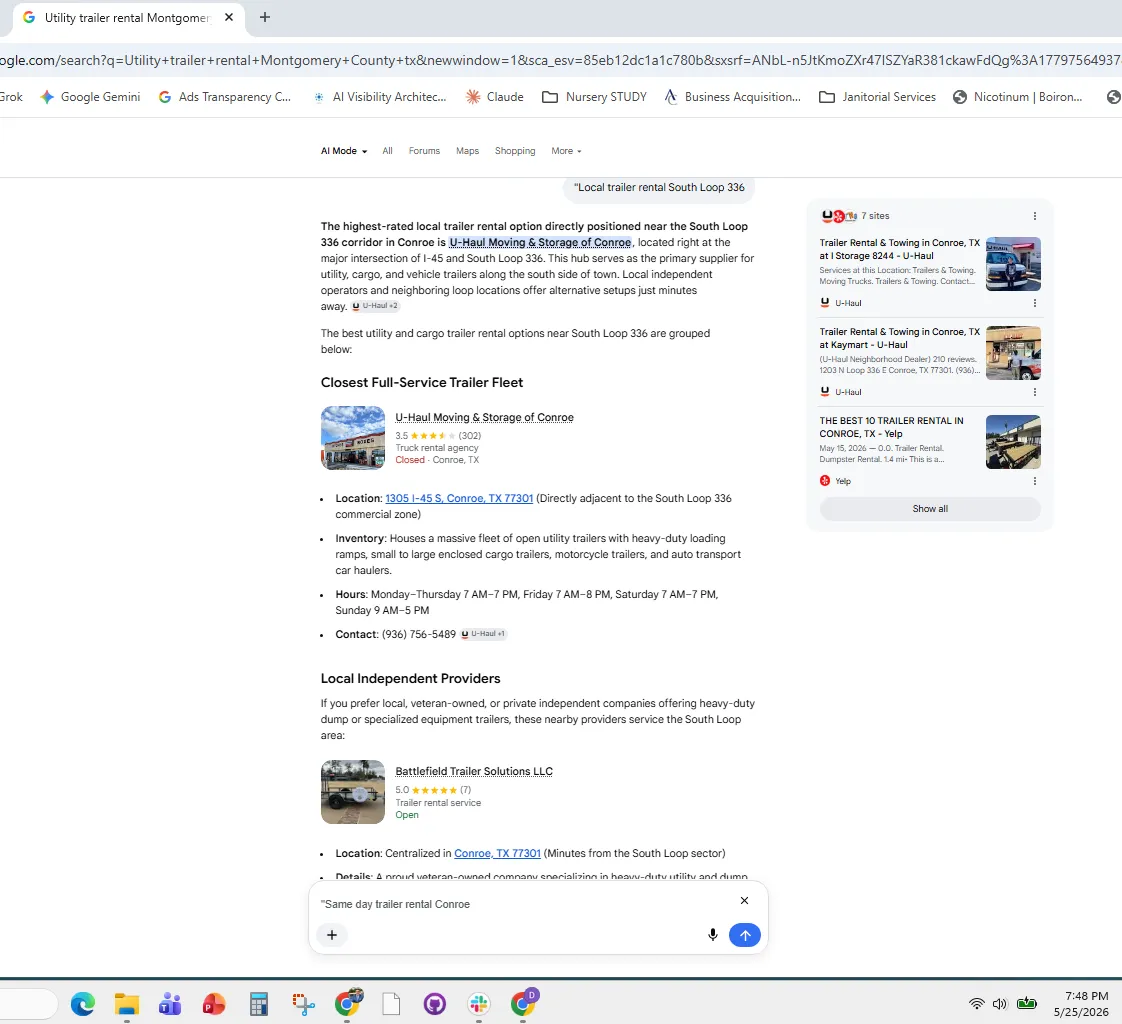The image size is (1122, 1024).
Task: Open address 1305 I-45 S, Conroe link
Action: [x=459, y=498]
